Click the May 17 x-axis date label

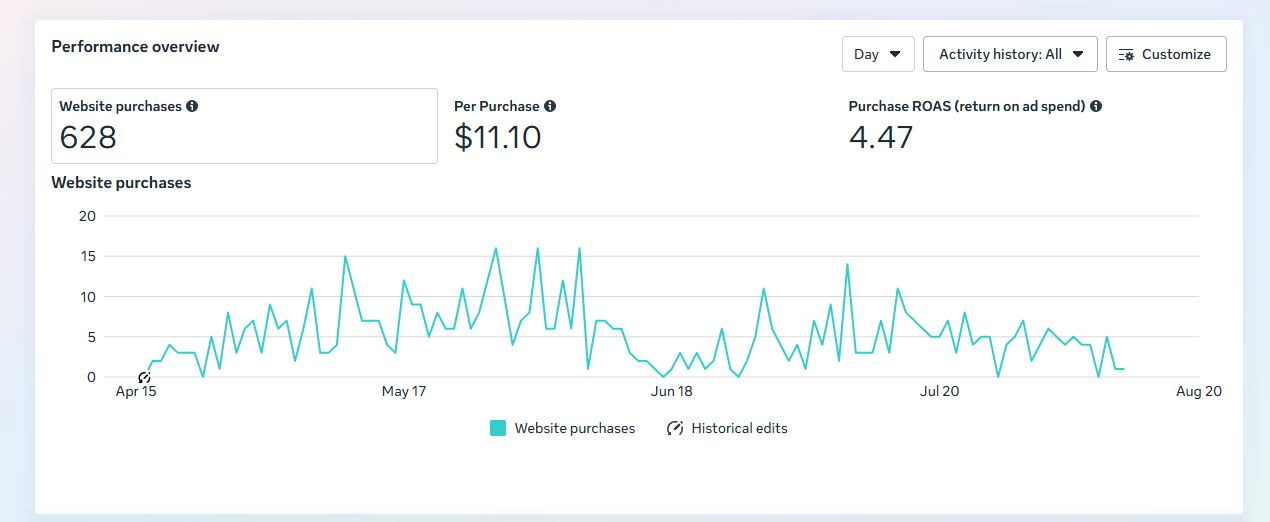404,391
